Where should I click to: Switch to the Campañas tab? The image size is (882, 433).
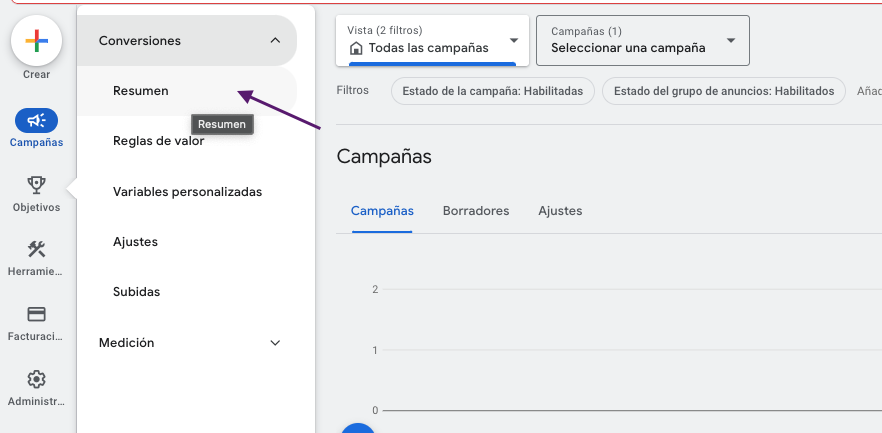pos(382,211)
